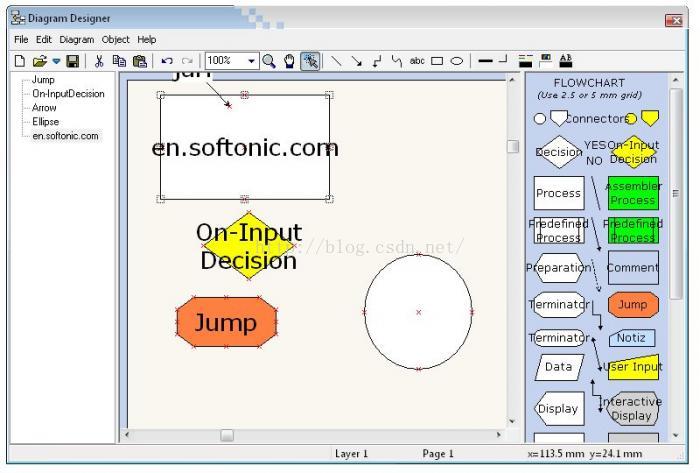The width and height of the screenshot is (700, 473).
Task: Pick the Process template in the palette
Action: (x=559, y=193)
